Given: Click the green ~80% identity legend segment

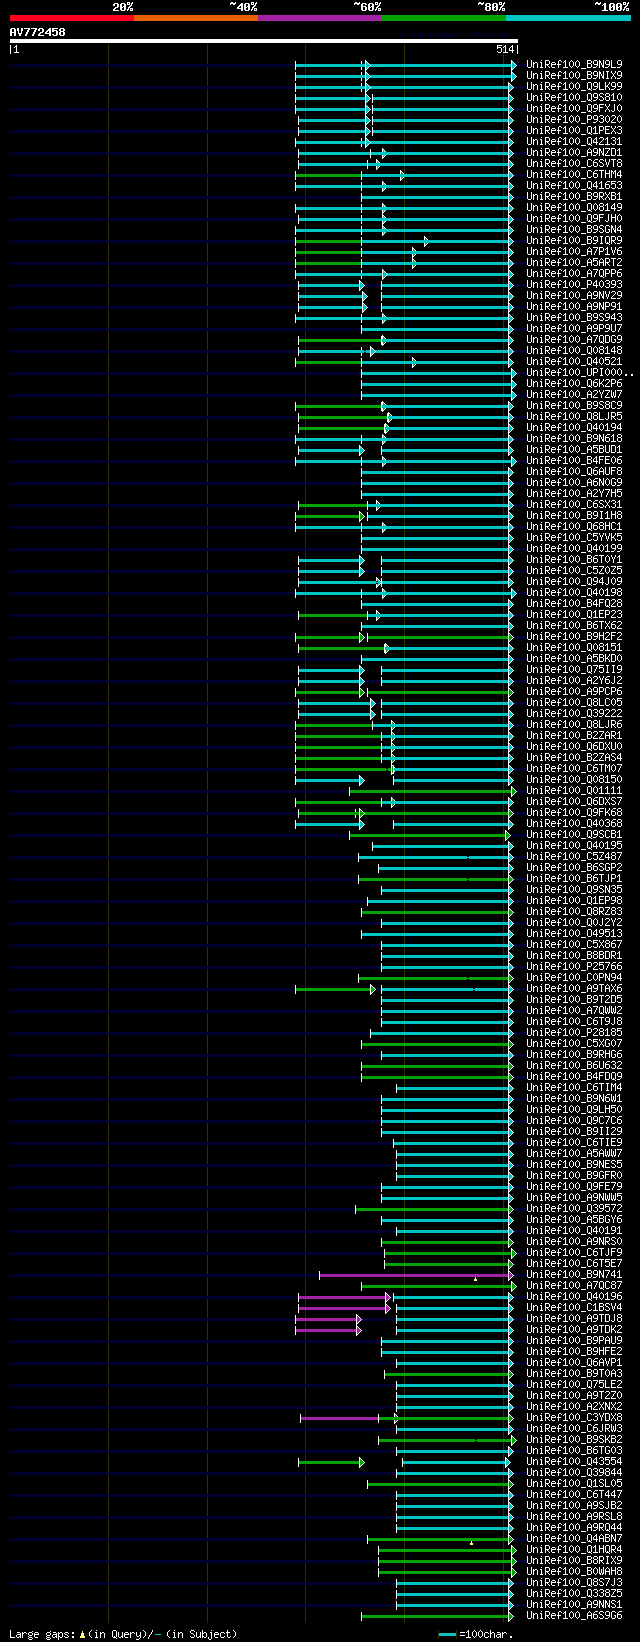Looking at the screenshot, I should [x=444, y=18].
